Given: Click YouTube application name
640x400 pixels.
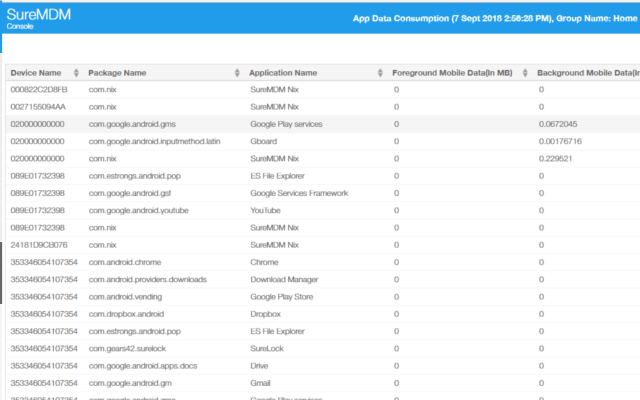Looking at the screenshot, I should pos(265,210).
